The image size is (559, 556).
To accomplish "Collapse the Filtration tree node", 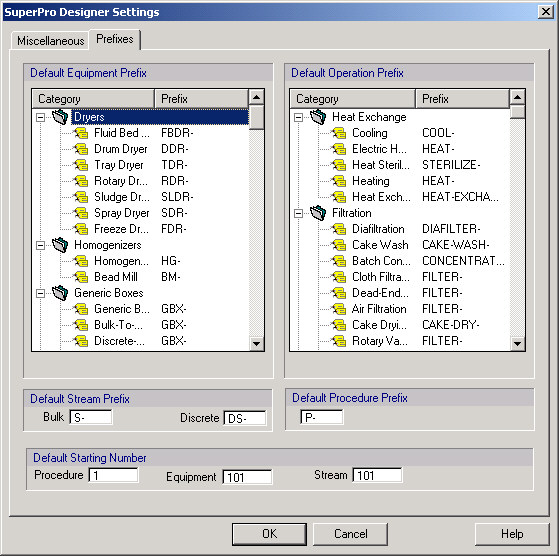I will coord(298,213).
